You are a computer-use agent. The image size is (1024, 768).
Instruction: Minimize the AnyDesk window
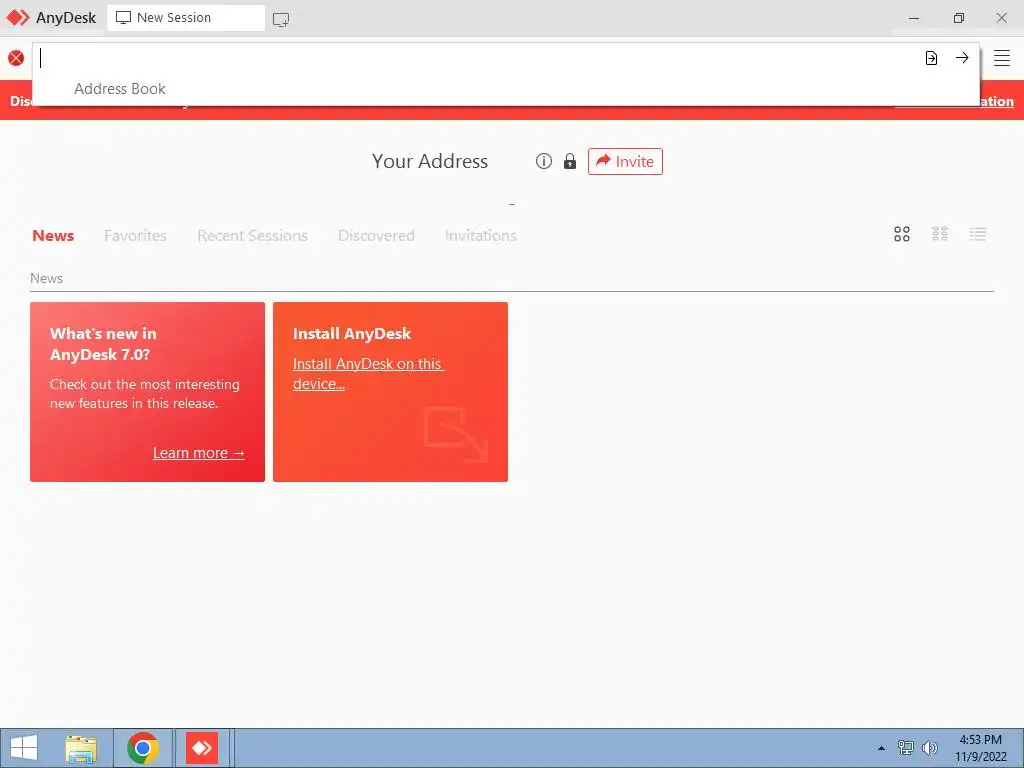point(914,18)
